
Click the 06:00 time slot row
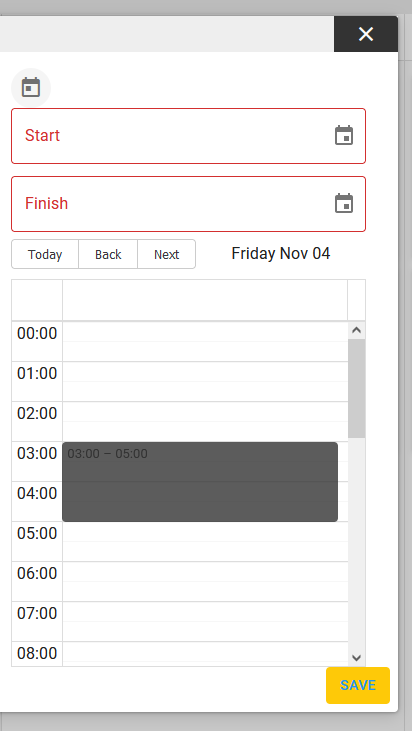[x=205, y=581]
